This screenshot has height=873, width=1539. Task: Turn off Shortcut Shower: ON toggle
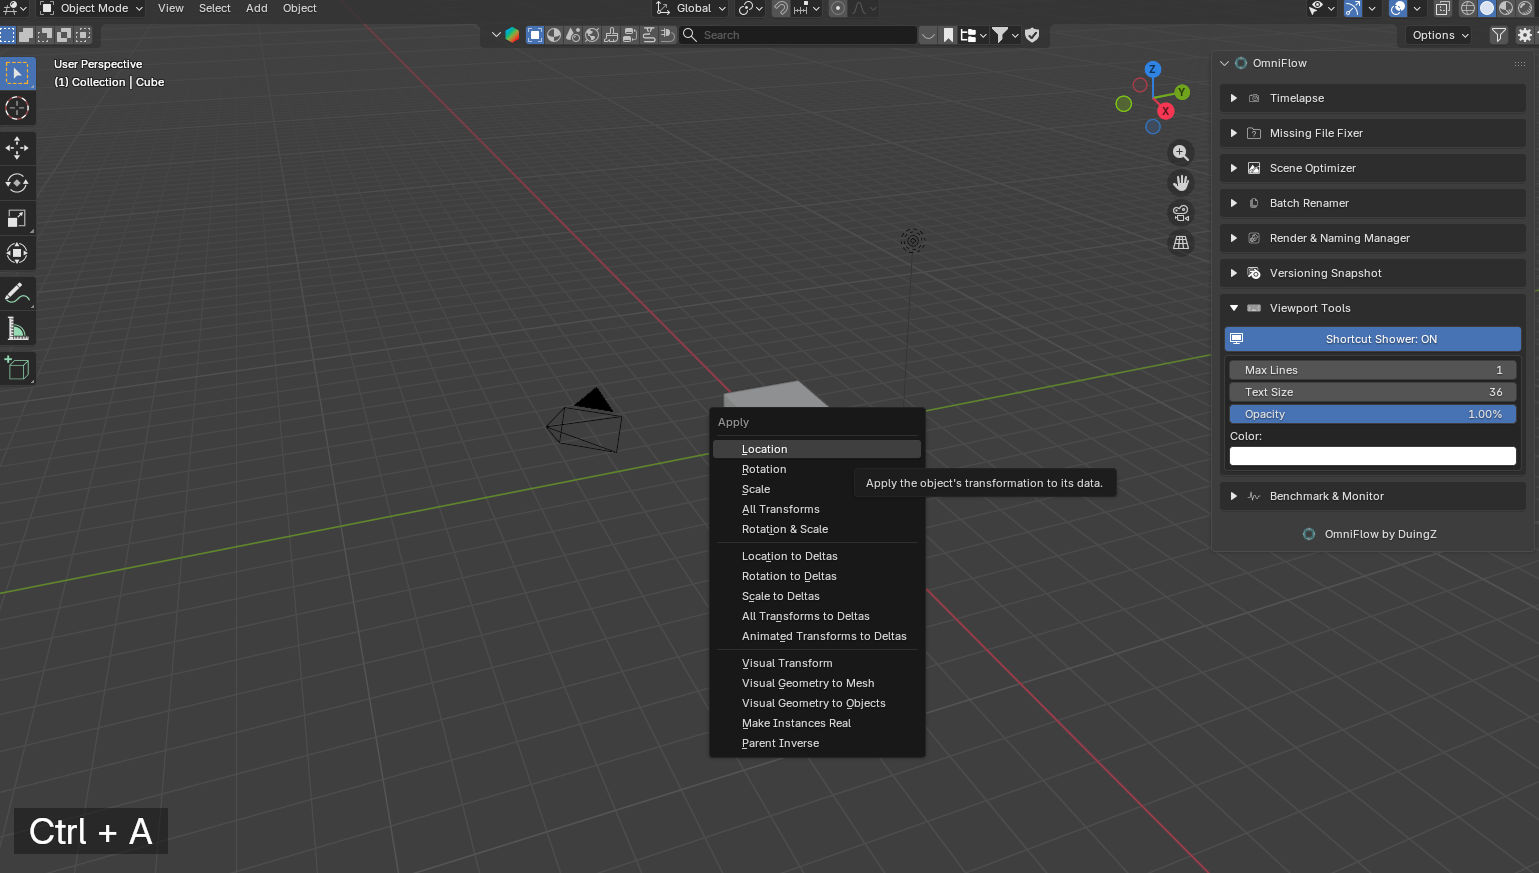[1372, 339]
